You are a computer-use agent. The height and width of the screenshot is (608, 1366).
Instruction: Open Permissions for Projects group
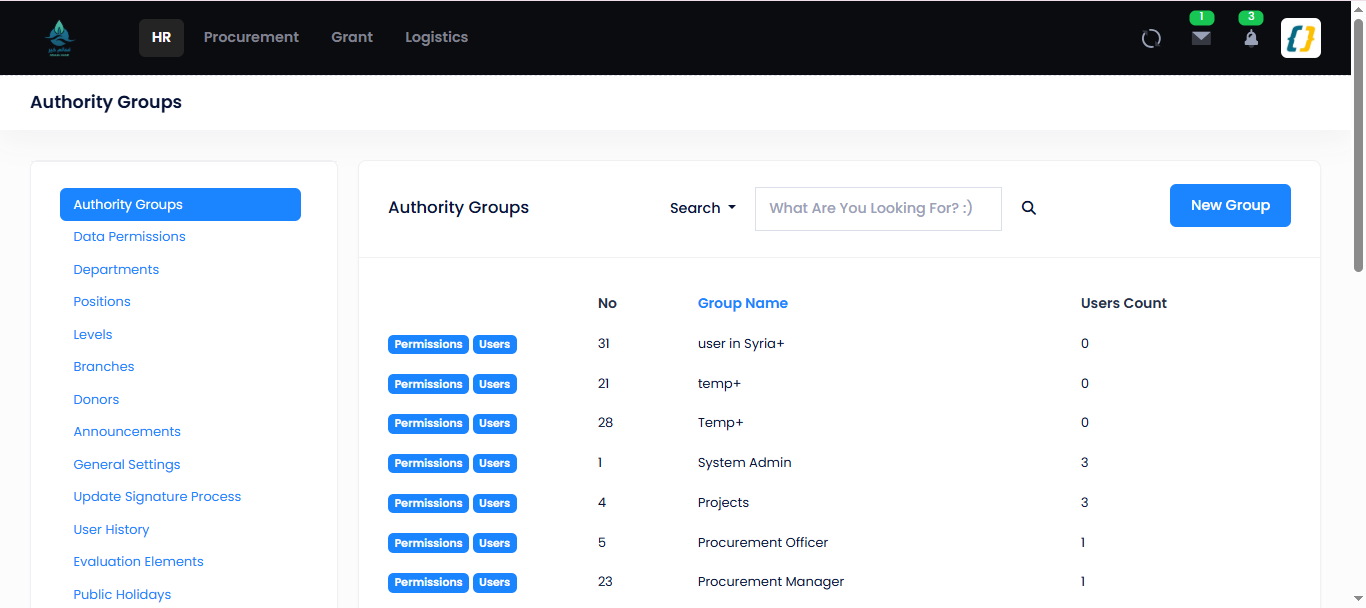428,503
